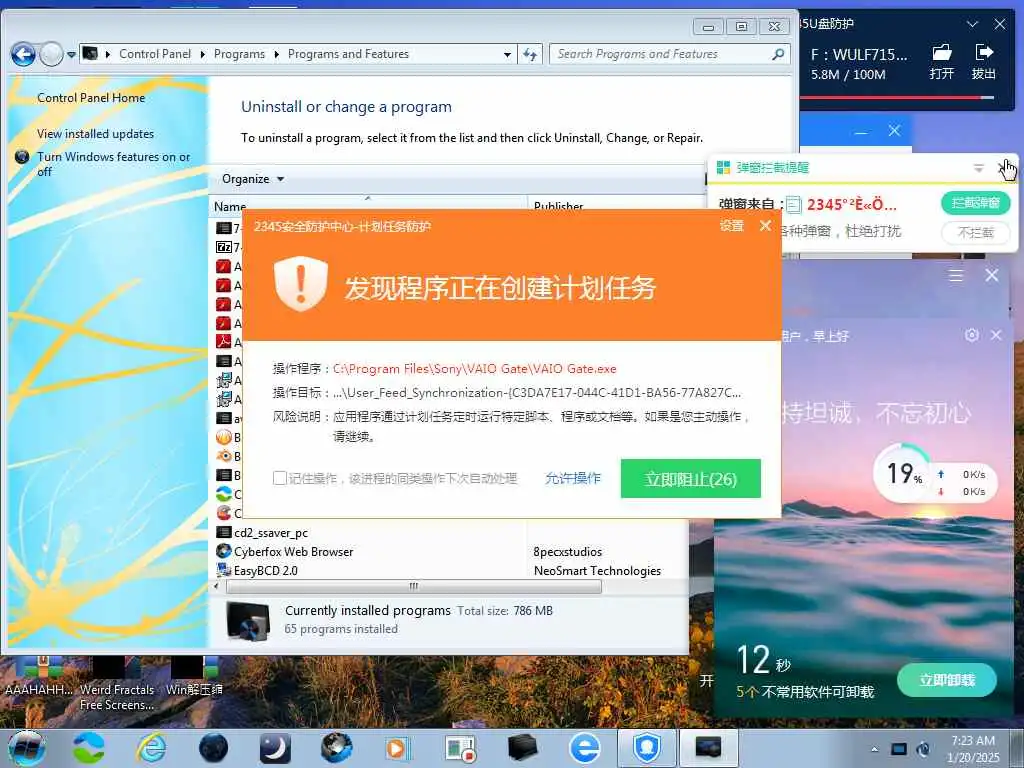Expand the address bar history dropdown
The image size is (1024, 768).
(x=507, y=55)
